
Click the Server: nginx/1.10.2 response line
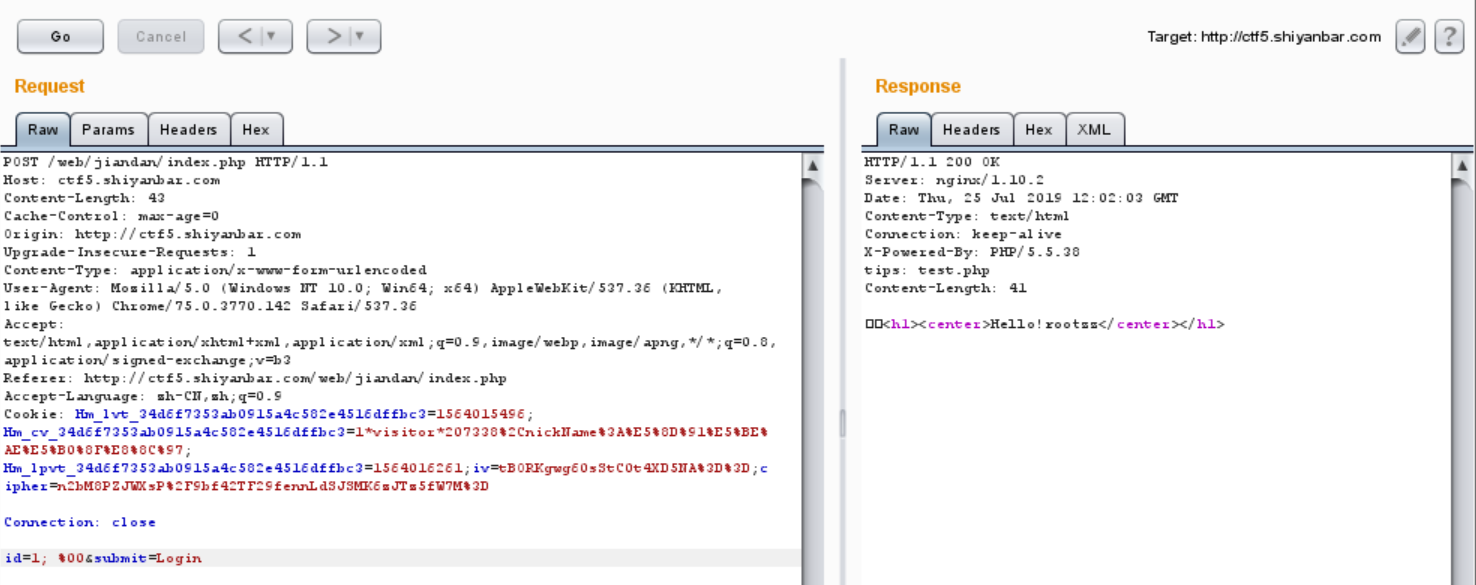pos(954,180)
